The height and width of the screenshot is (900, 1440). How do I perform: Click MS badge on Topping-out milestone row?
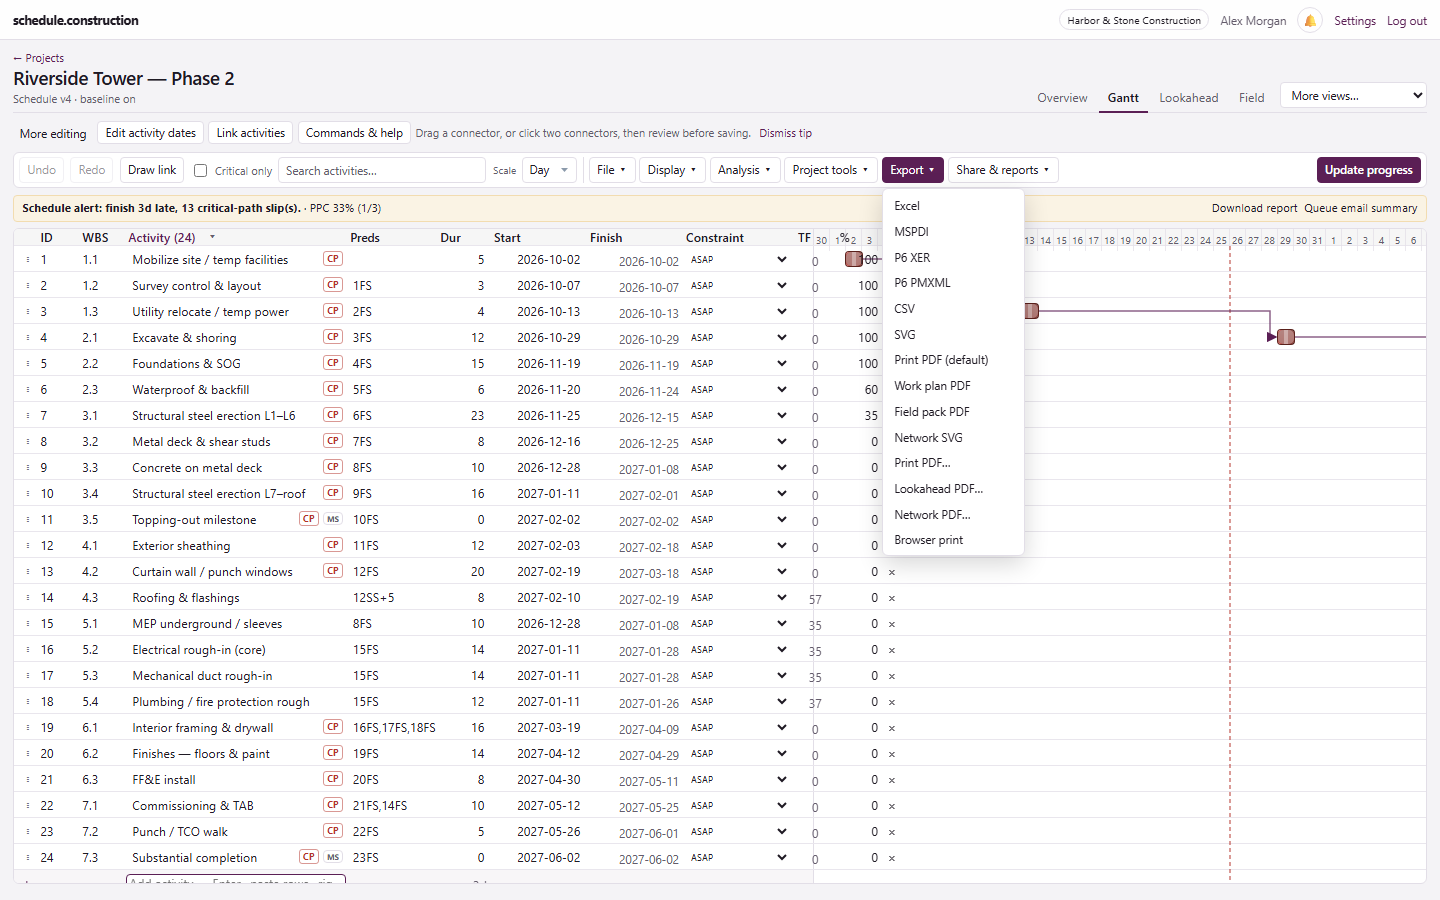[333, 519]
